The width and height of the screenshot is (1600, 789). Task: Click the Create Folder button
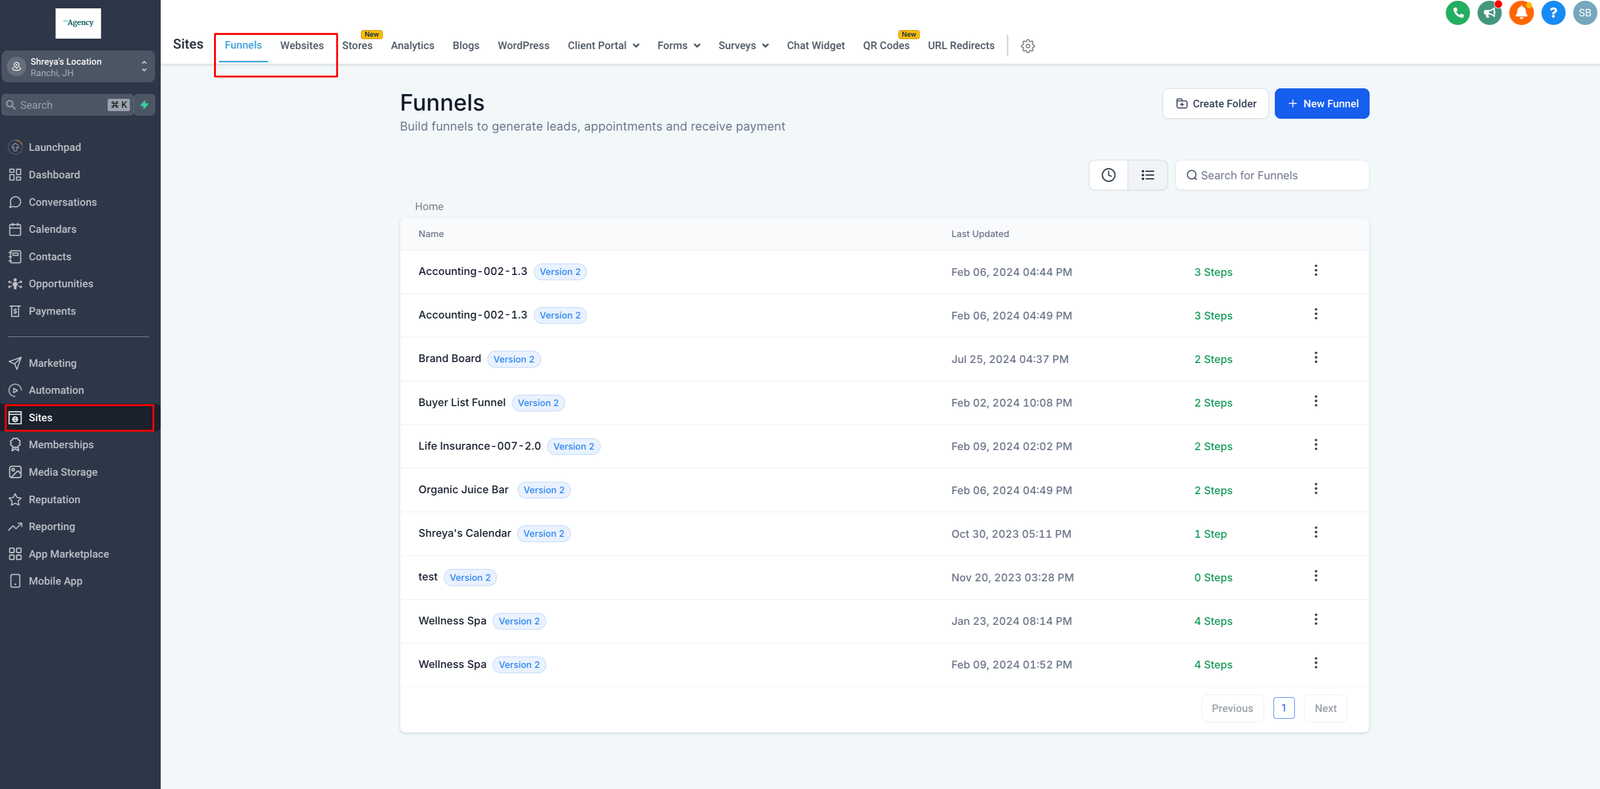pyautogui.click(x=1215, y=104)
